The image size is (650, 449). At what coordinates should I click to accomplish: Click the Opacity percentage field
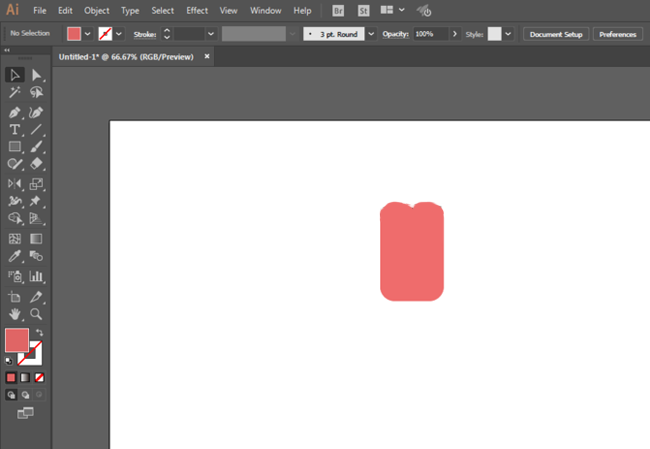[430, 34]
